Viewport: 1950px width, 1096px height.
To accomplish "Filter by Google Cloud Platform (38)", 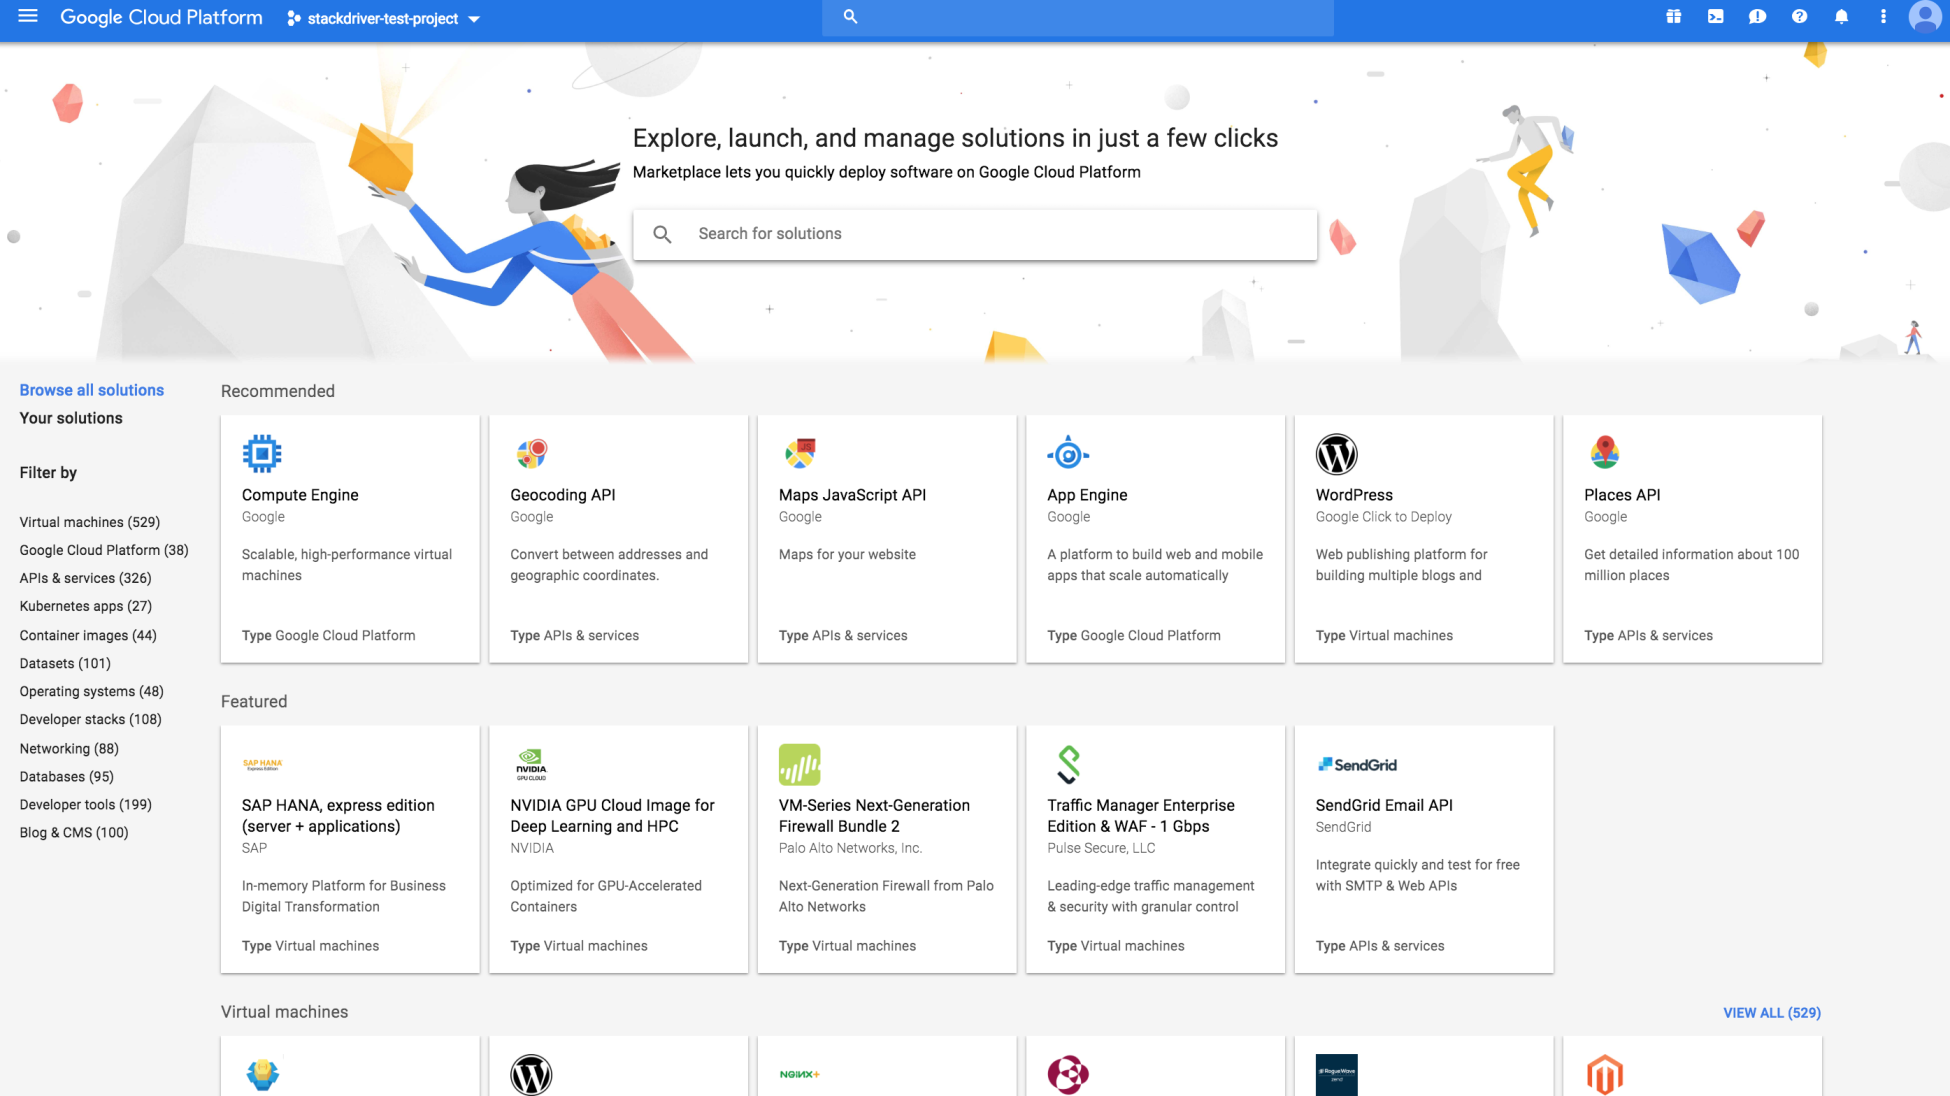I will click(104, 550).
